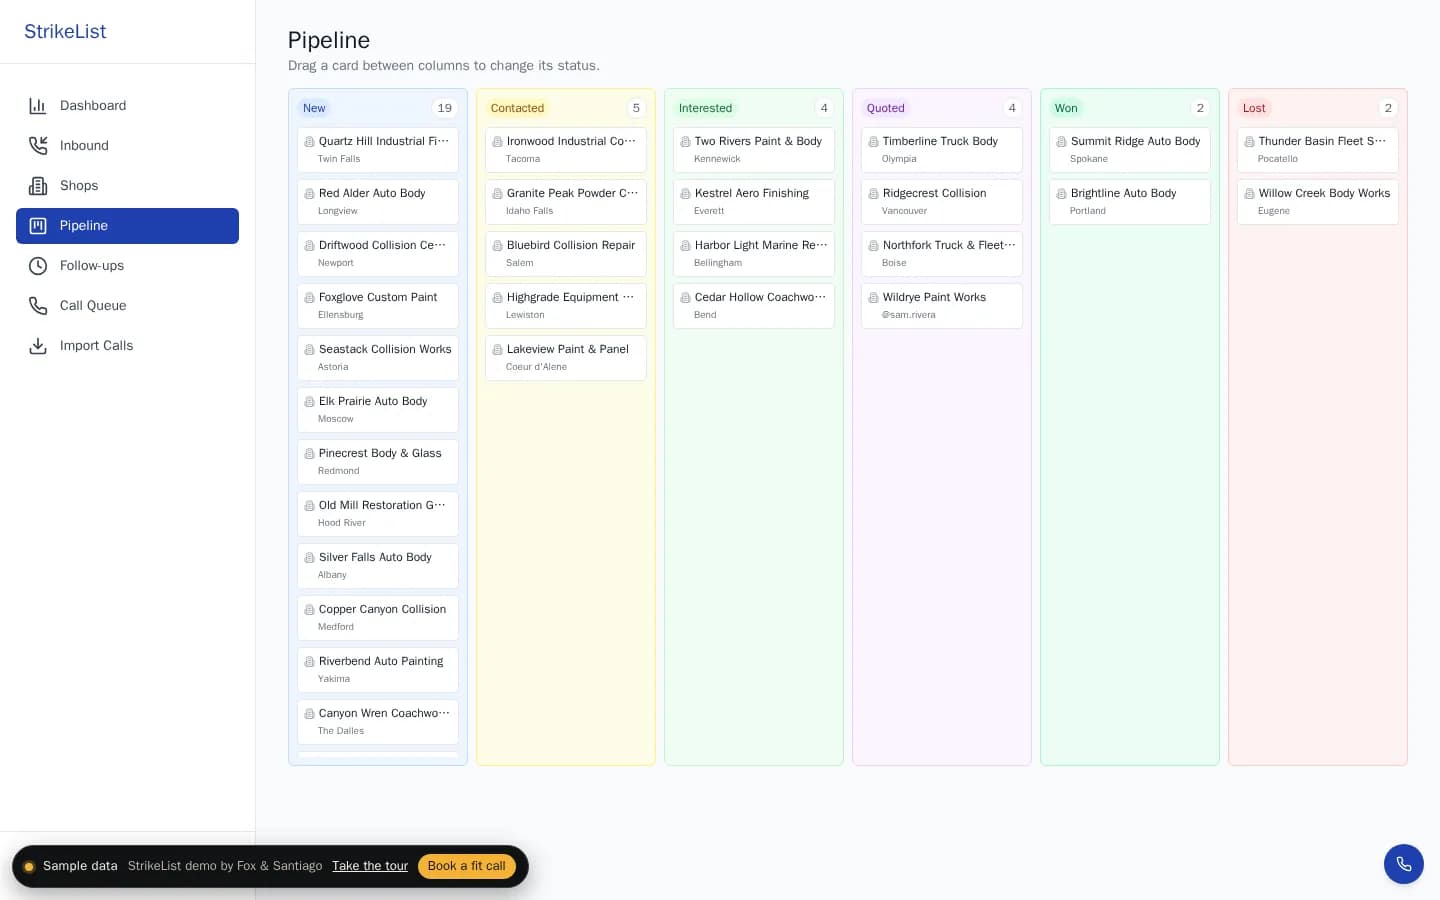Navigate to the Shops section
The height and width of the screenshot is (900, 1440).
pyautogui.click(x=127, y=186)
